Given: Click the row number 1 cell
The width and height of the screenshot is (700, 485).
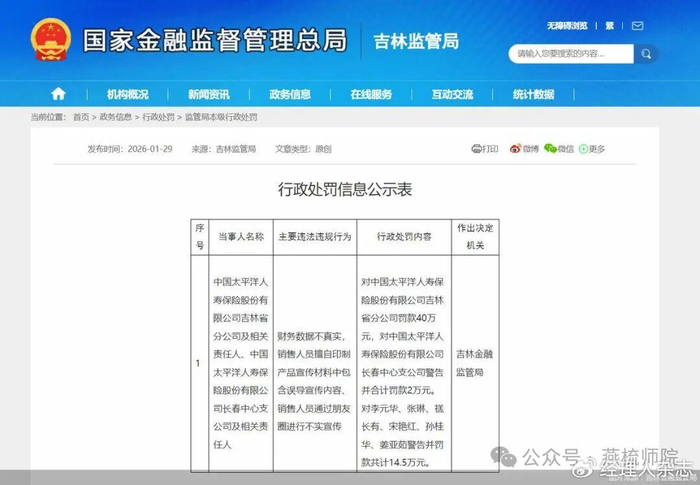Looking at the screenshot, I should [x=200, y=363].
